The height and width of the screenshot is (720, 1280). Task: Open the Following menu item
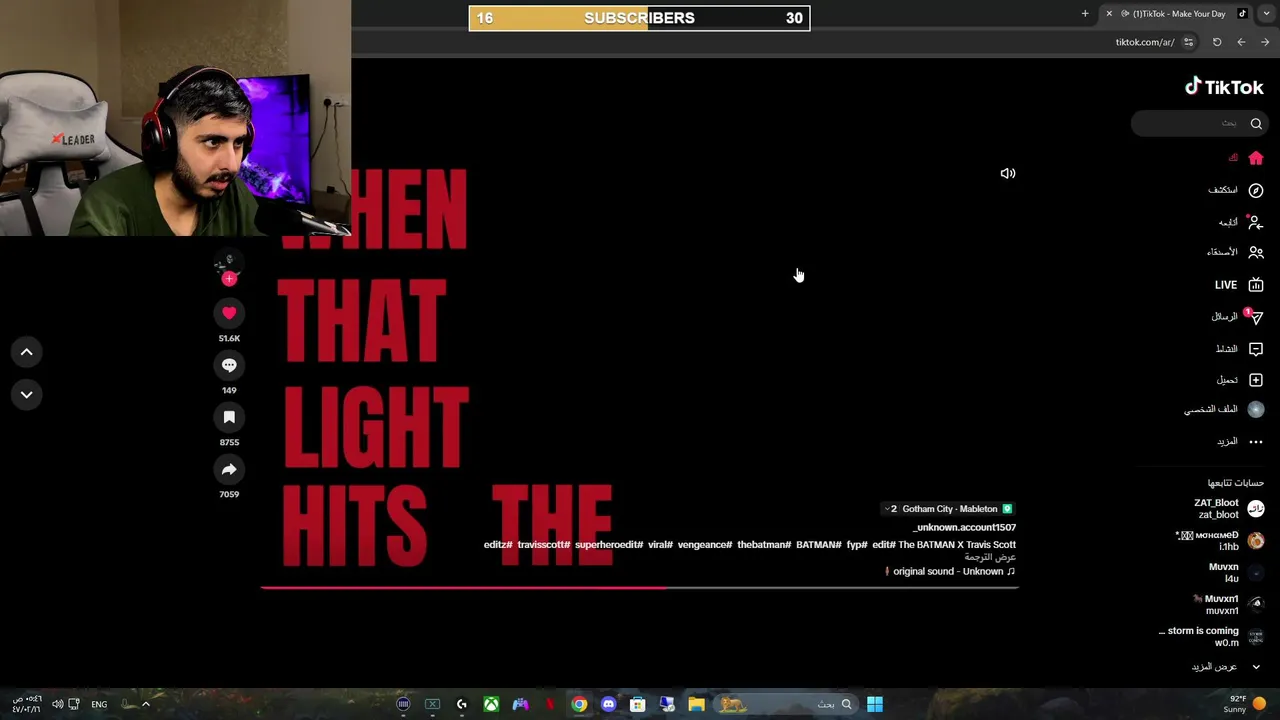click(1241, 222)
